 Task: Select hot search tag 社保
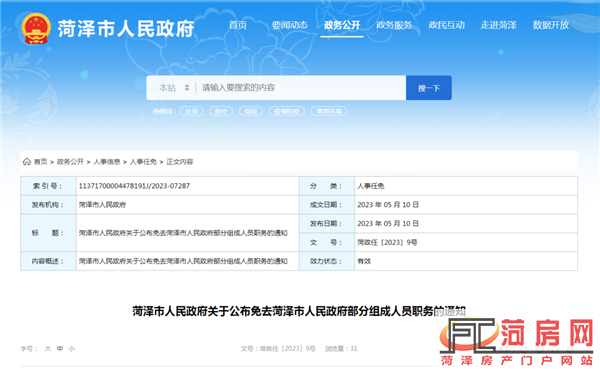pyautogui.click(x=192, y=111)
